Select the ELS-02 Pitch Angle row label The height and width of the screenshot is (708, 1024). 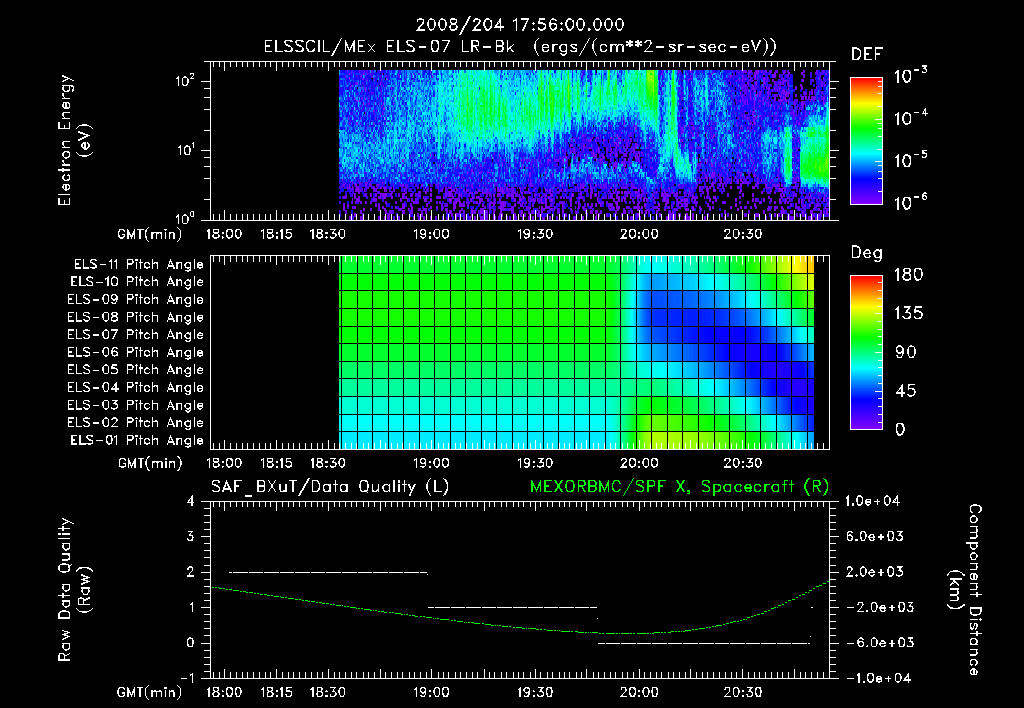(x=135, y=423)
